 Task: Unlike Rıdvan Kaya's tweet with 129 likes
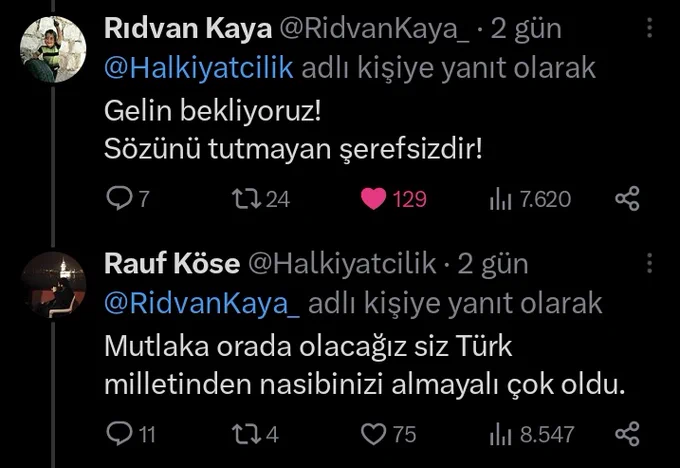coord(374,199)
